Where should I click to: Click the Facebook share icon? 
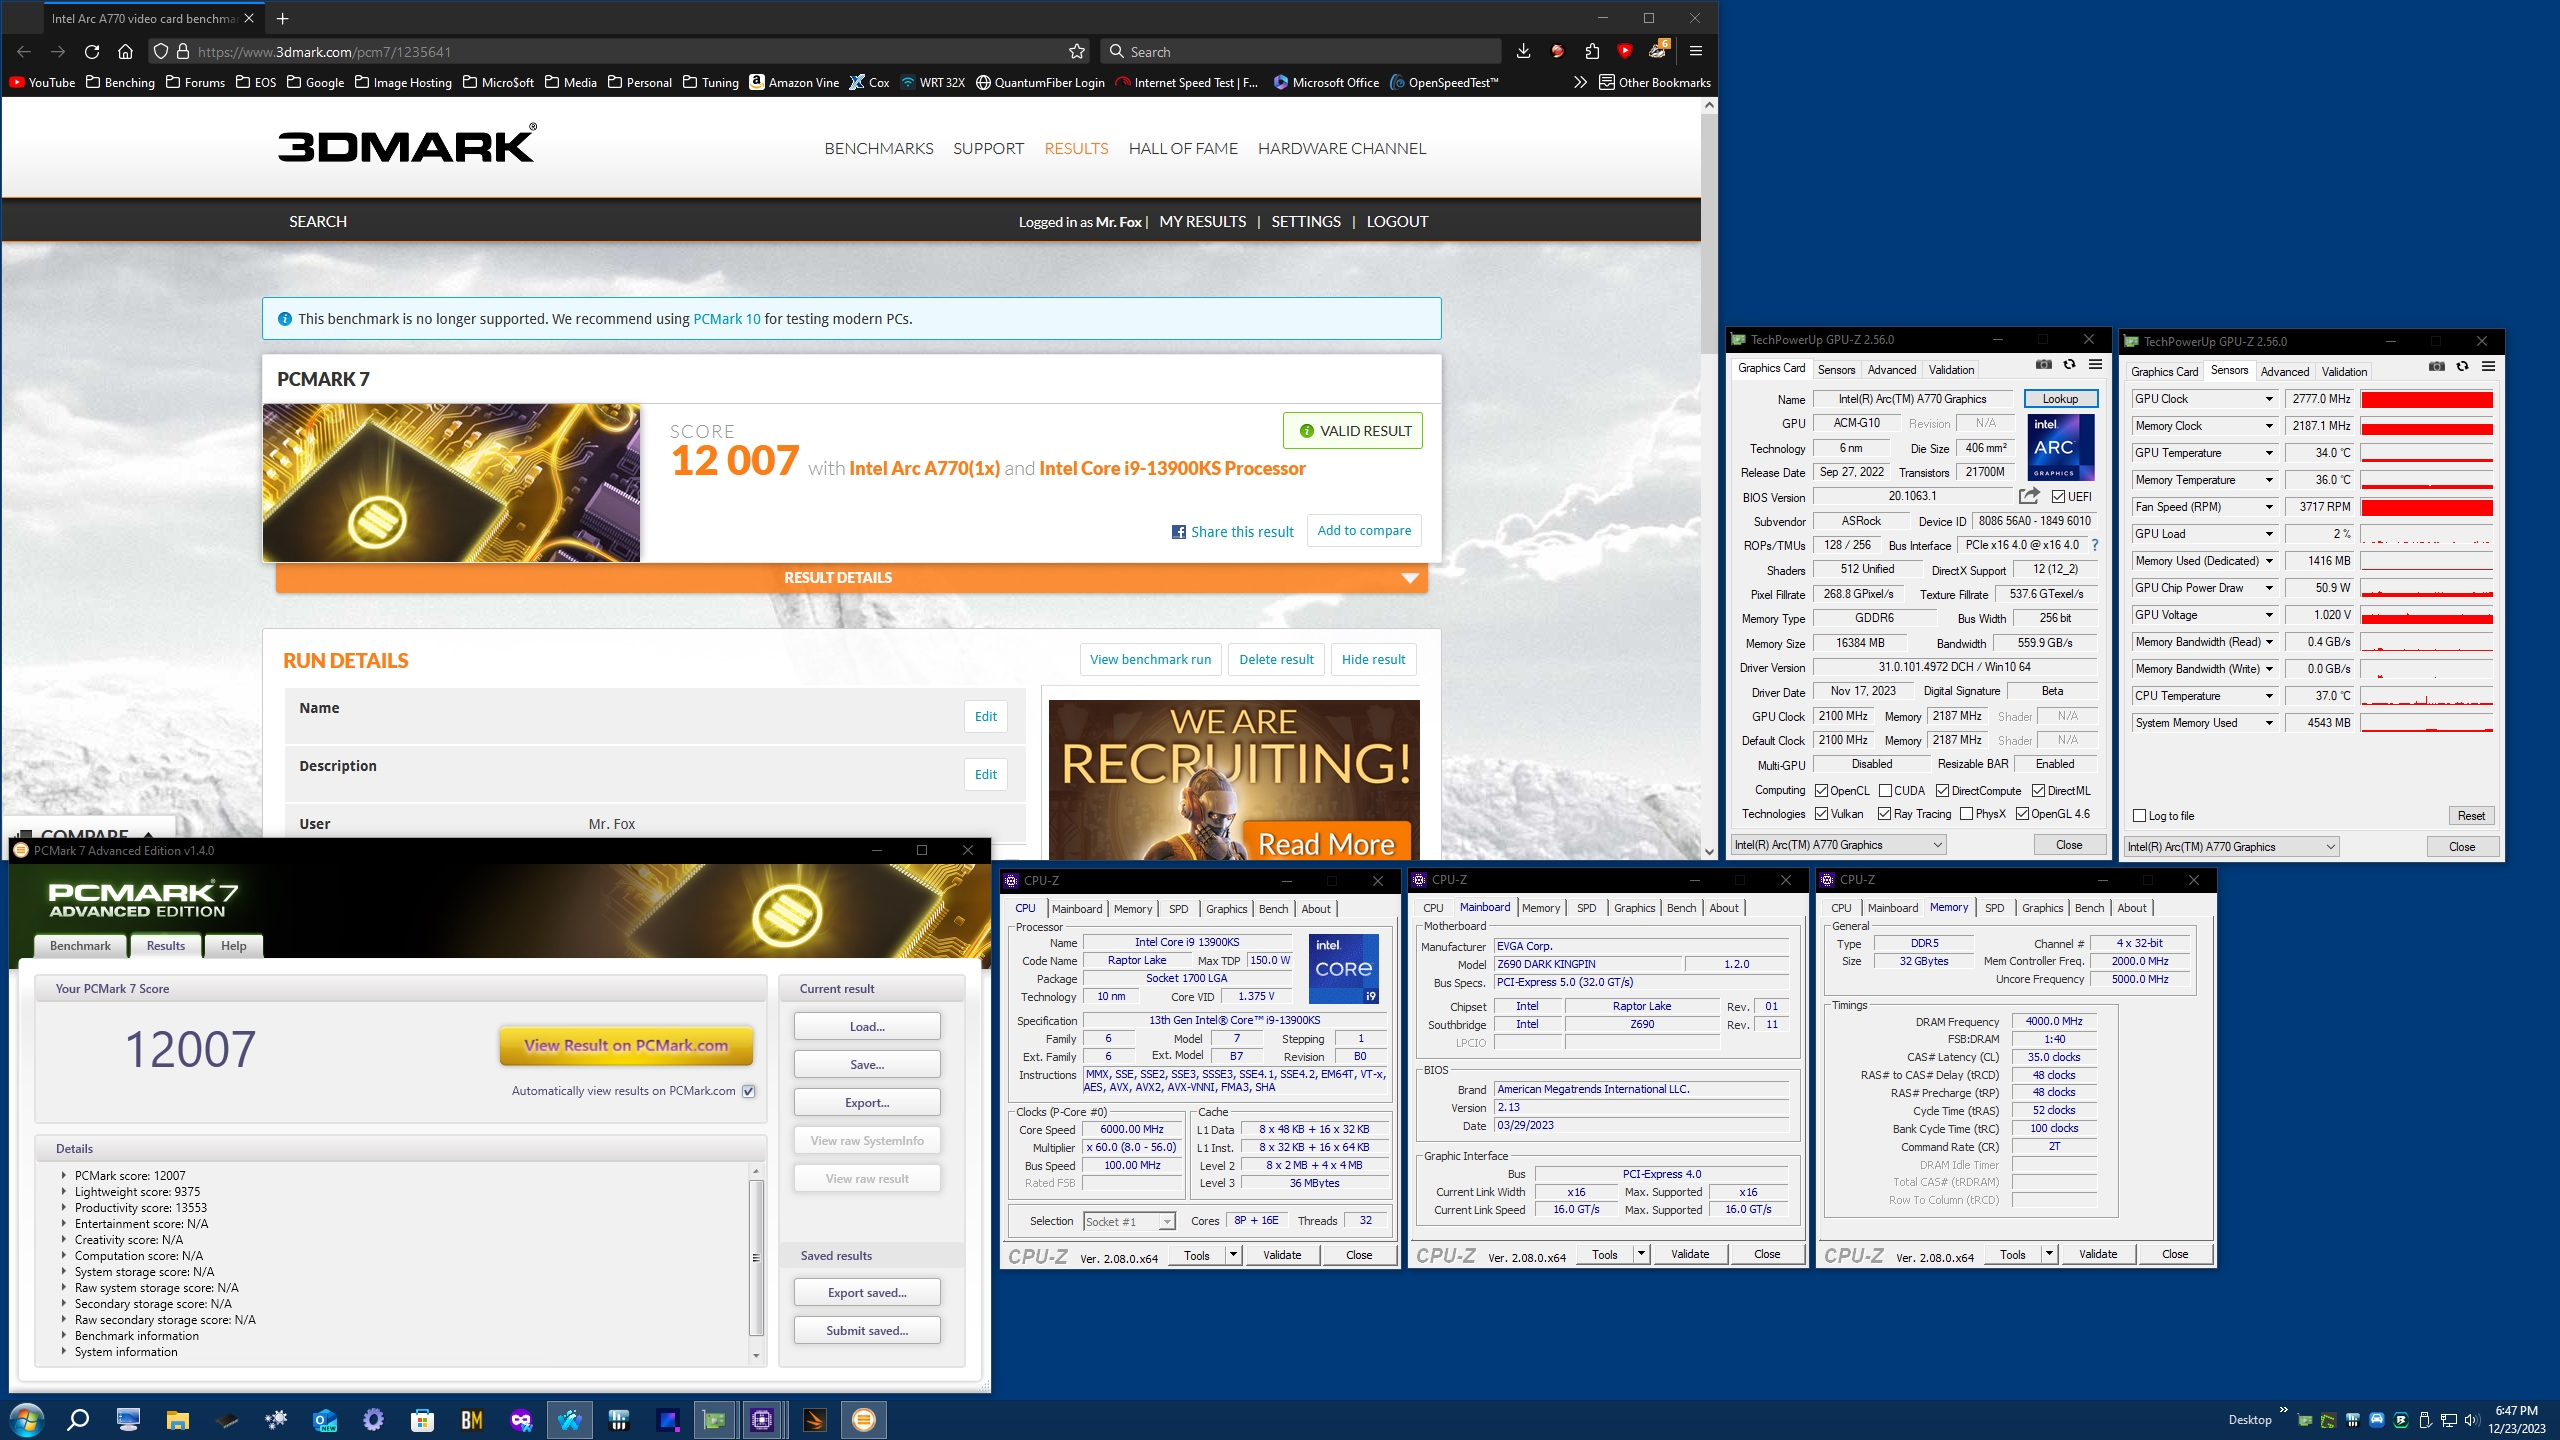point(1179,532)
